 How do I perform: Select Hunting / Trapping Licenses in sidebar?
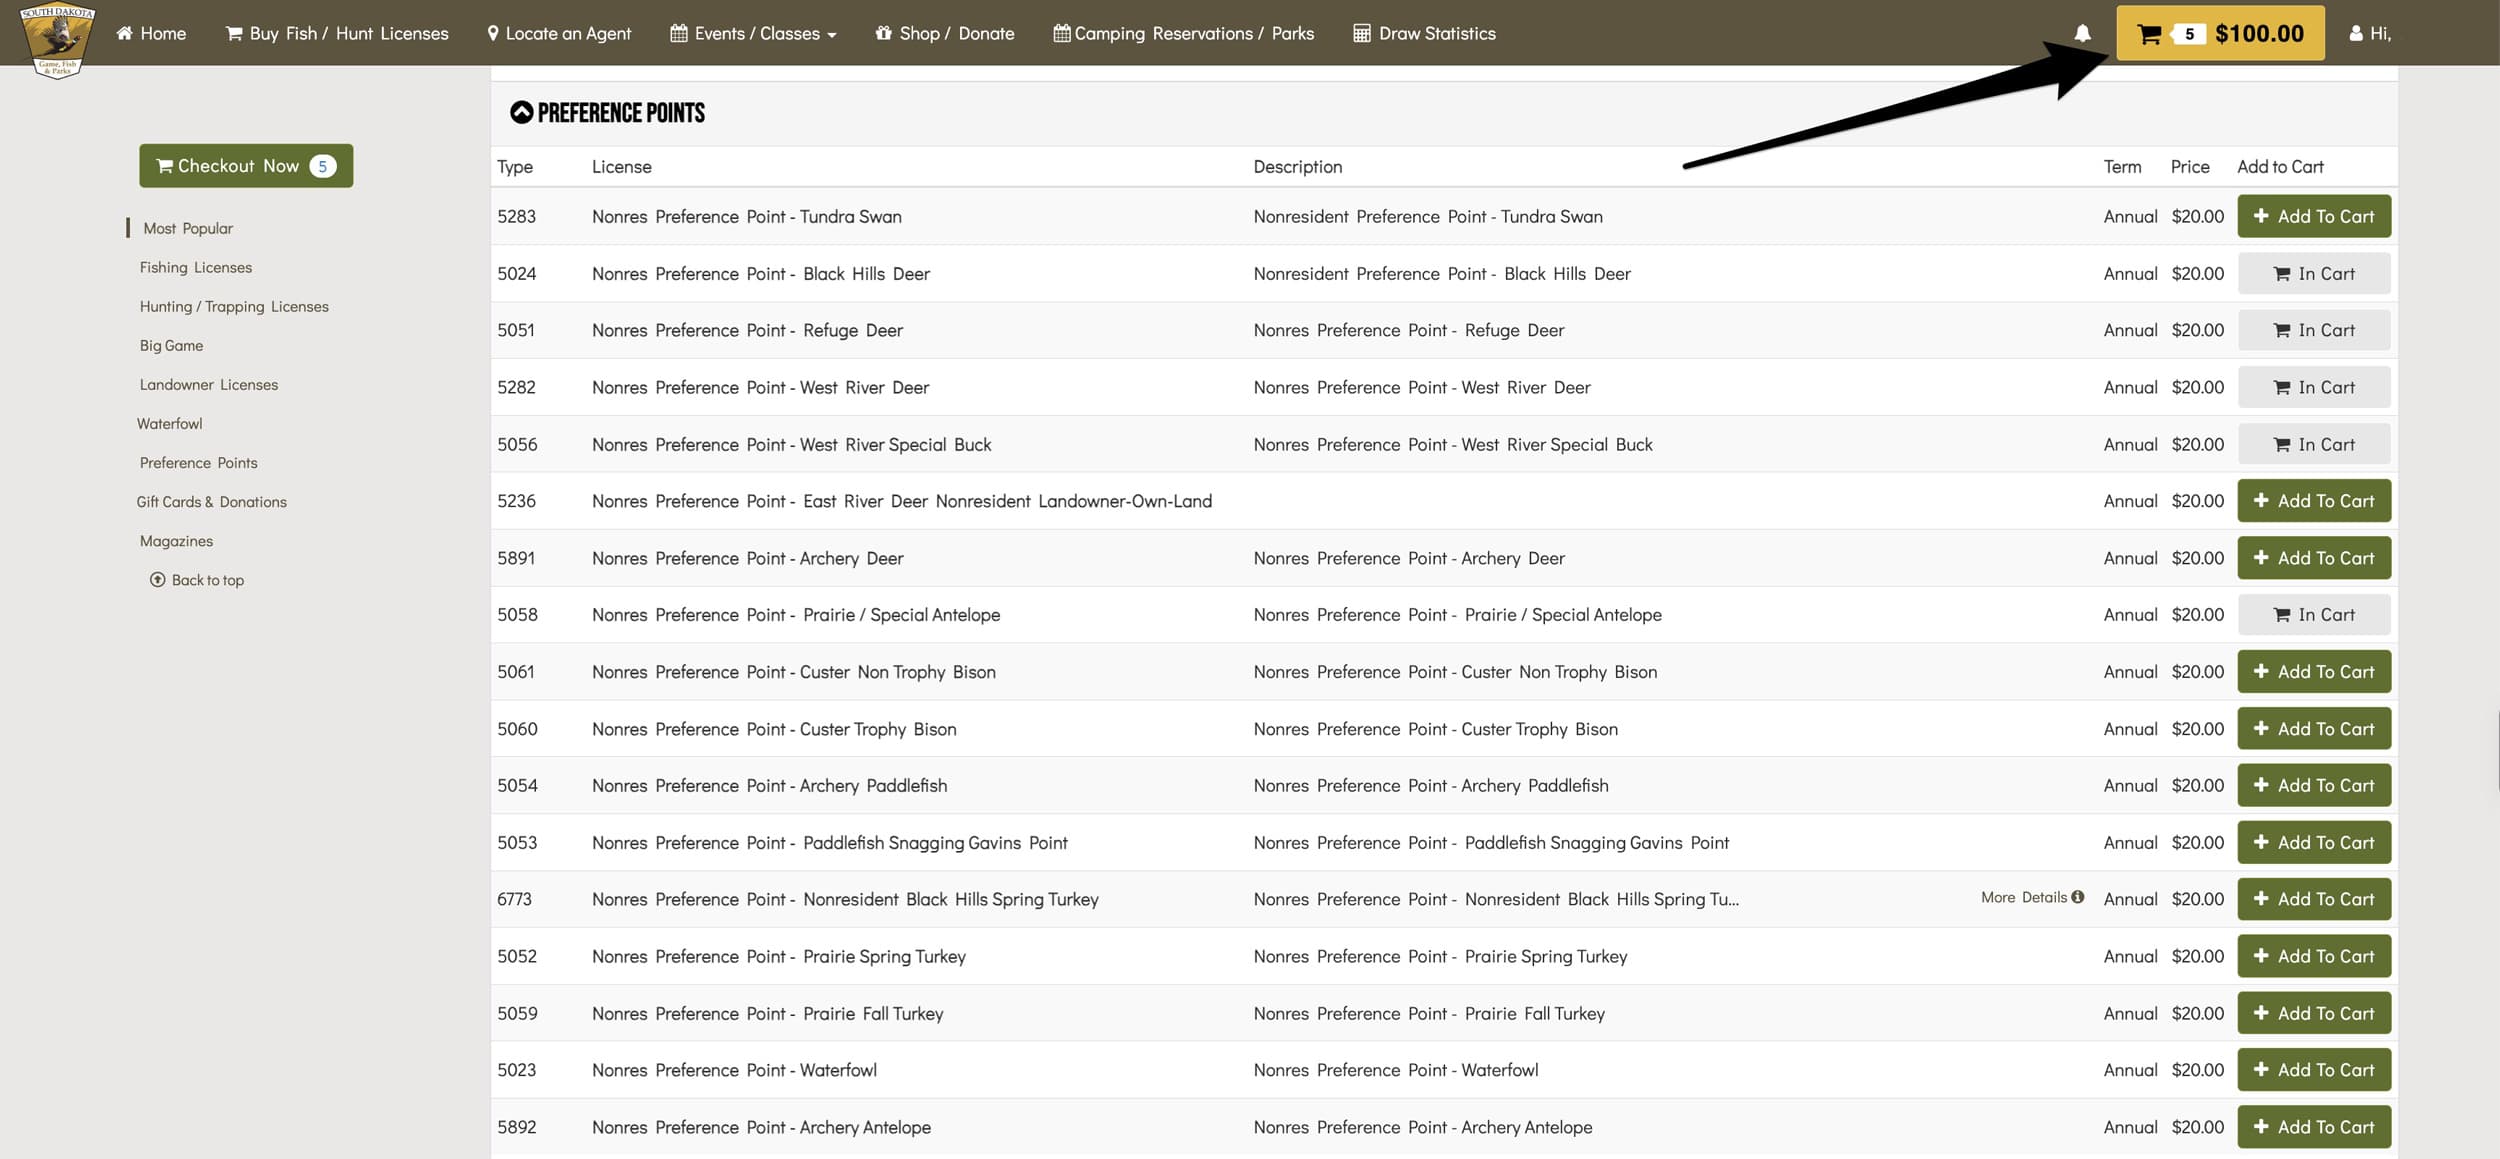234,306
